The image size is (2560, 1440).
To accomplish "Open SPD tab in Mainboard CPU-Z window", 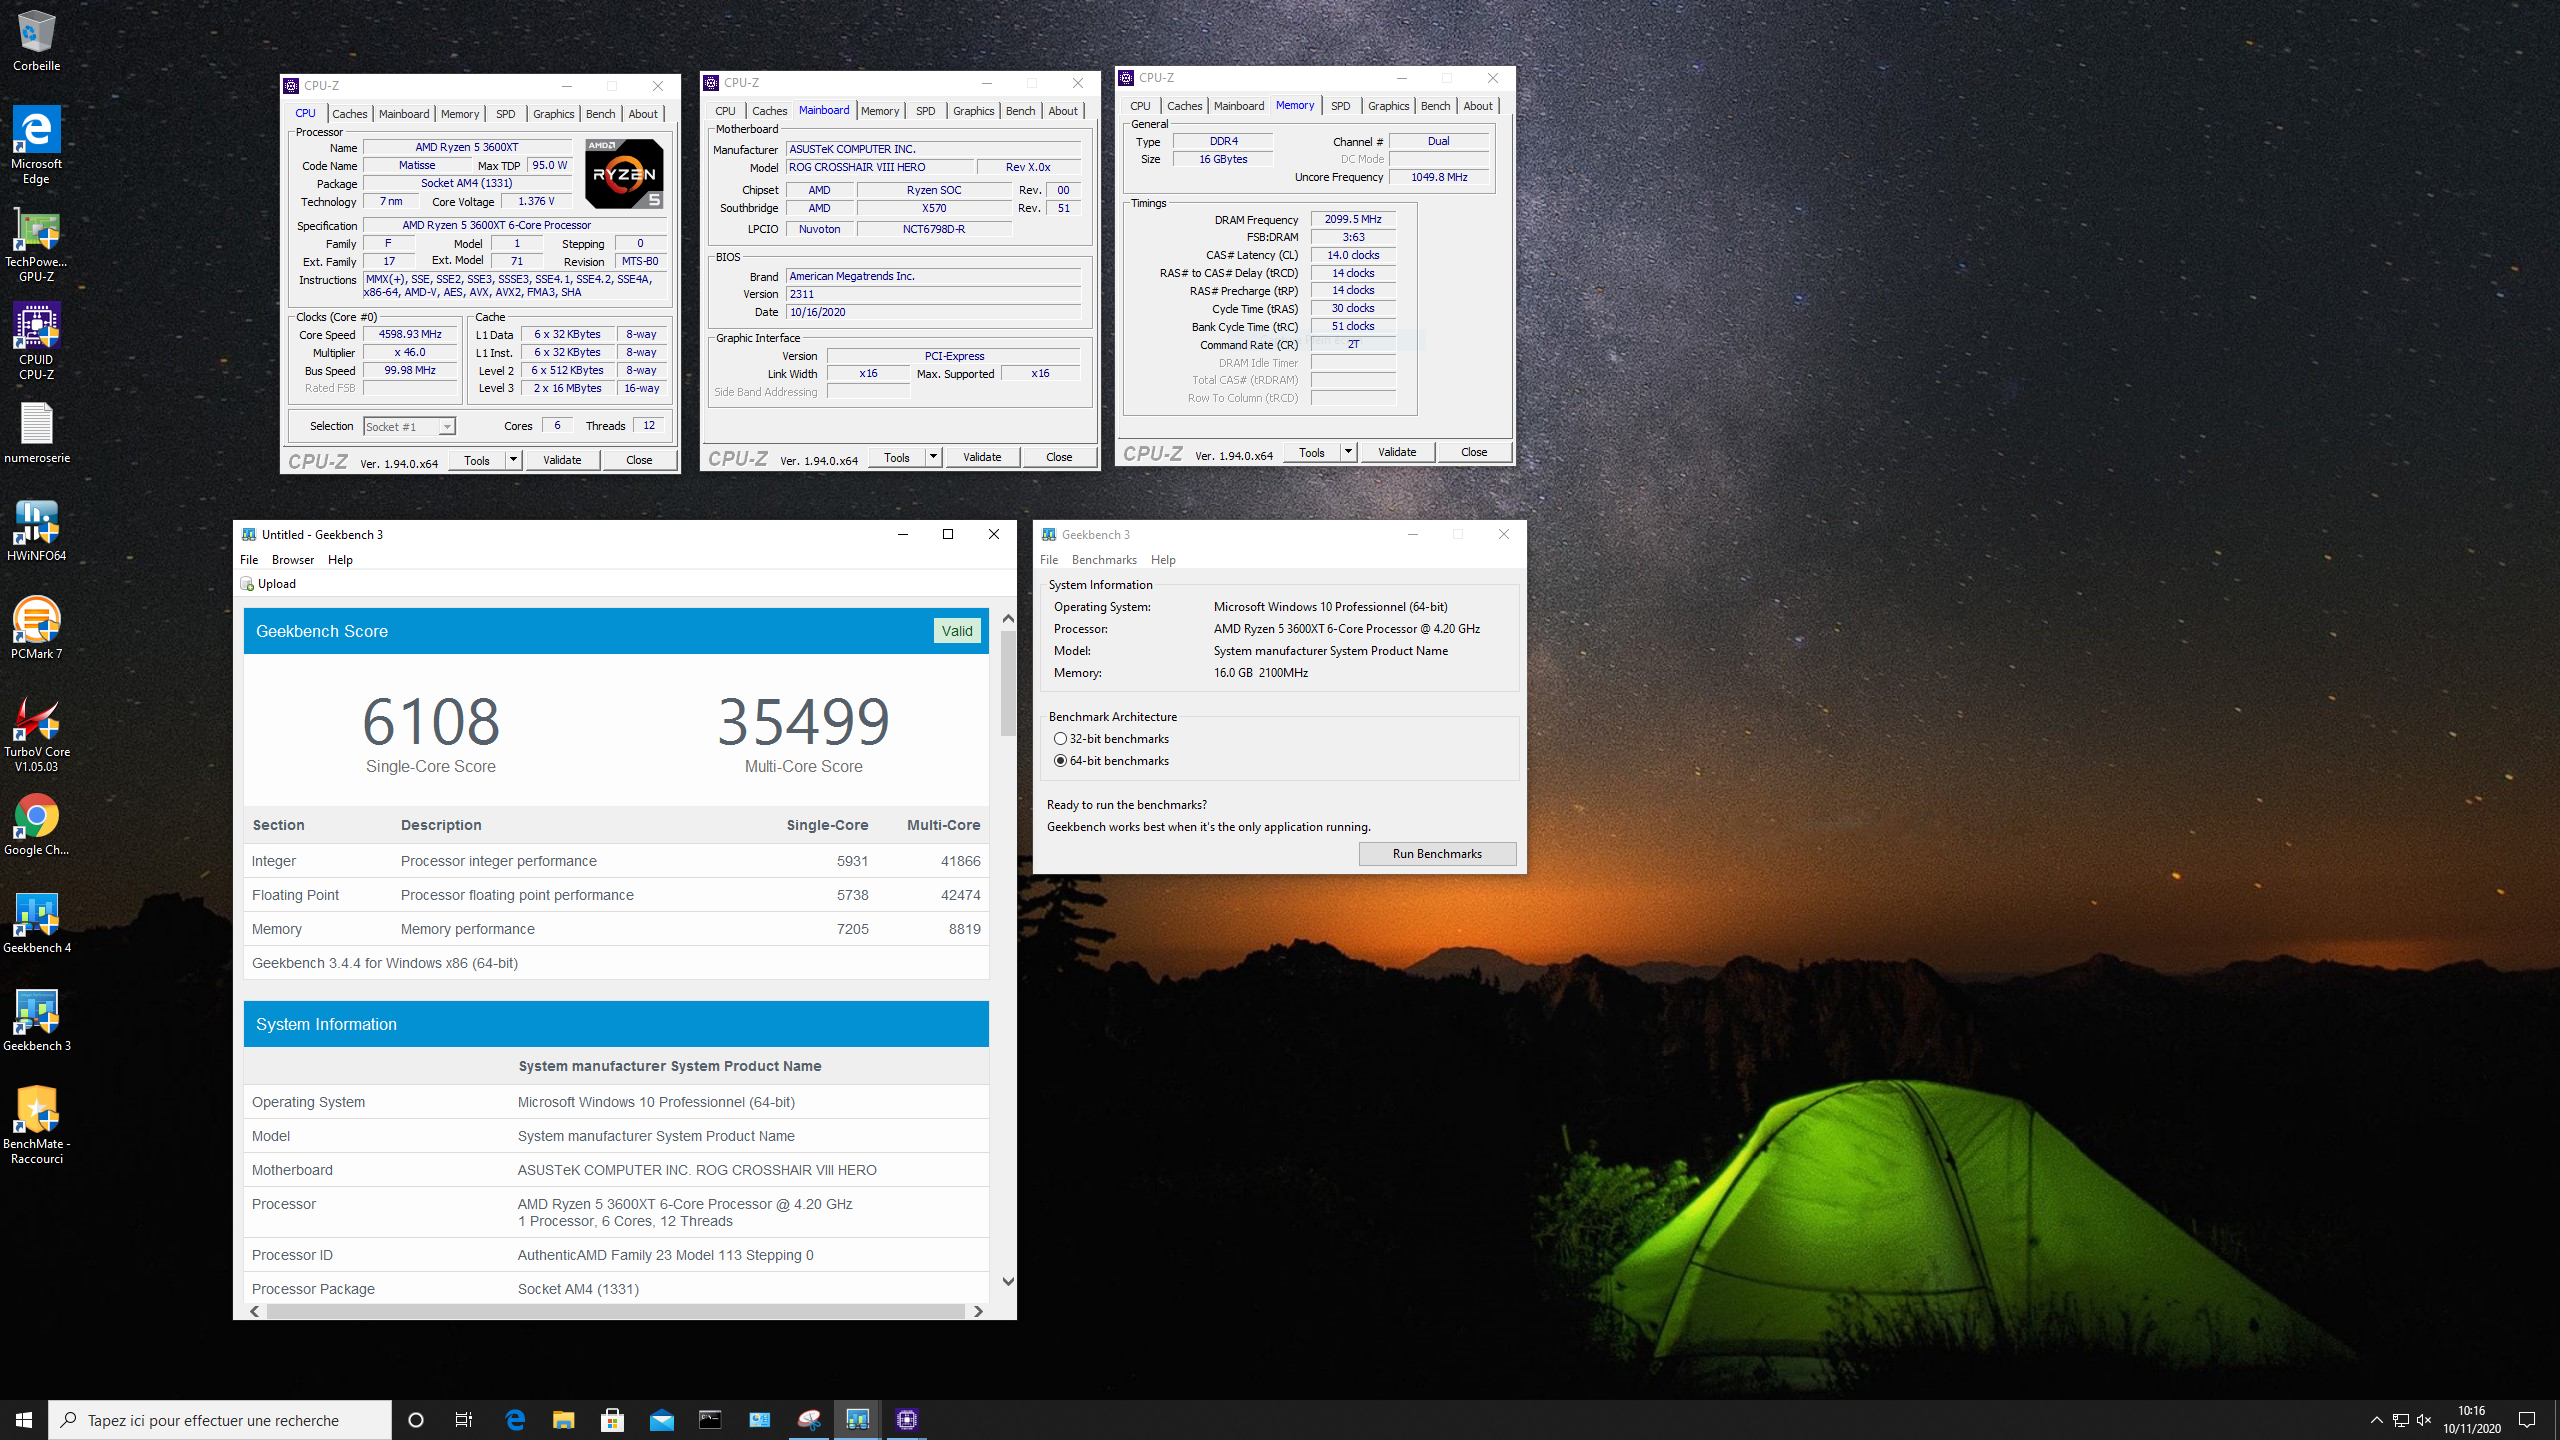I will click(926, 111).
